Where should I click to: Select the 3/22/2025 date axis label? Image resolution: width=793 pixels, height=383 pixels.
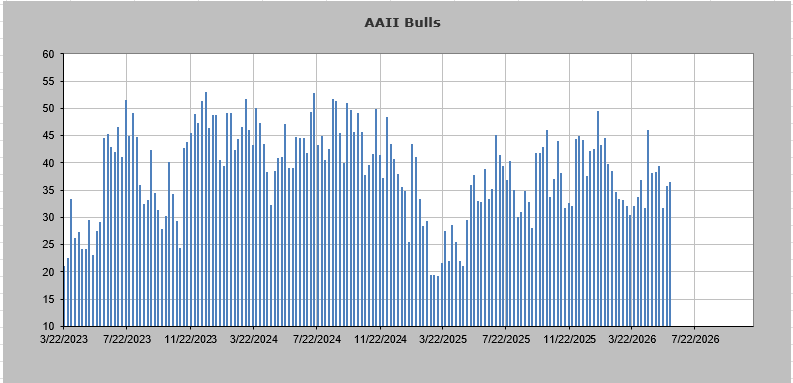[443, 339]
